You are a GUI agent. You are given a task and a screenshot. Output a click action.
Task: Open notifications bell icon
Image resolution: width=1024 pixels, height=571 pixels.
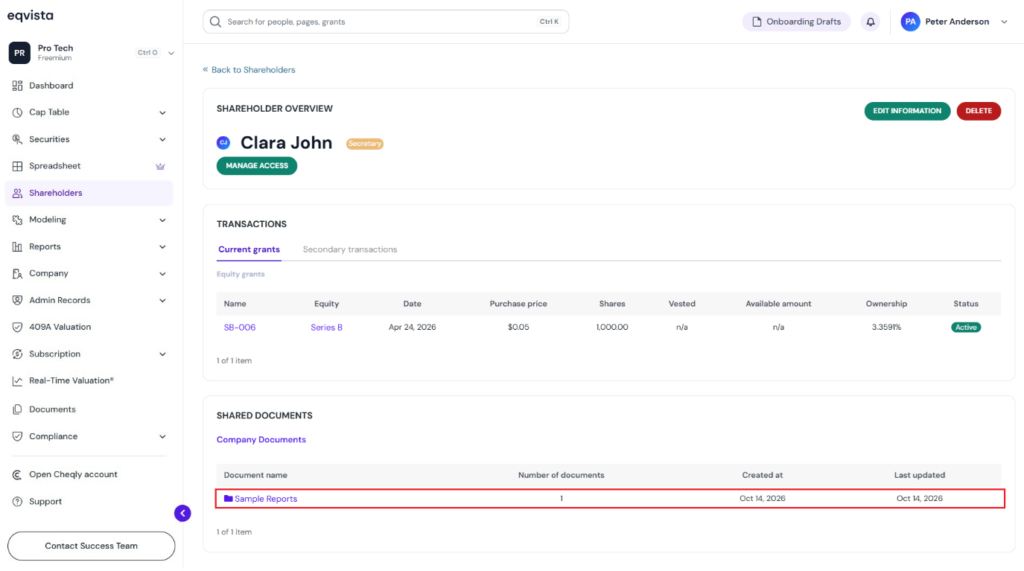point(871,22)
